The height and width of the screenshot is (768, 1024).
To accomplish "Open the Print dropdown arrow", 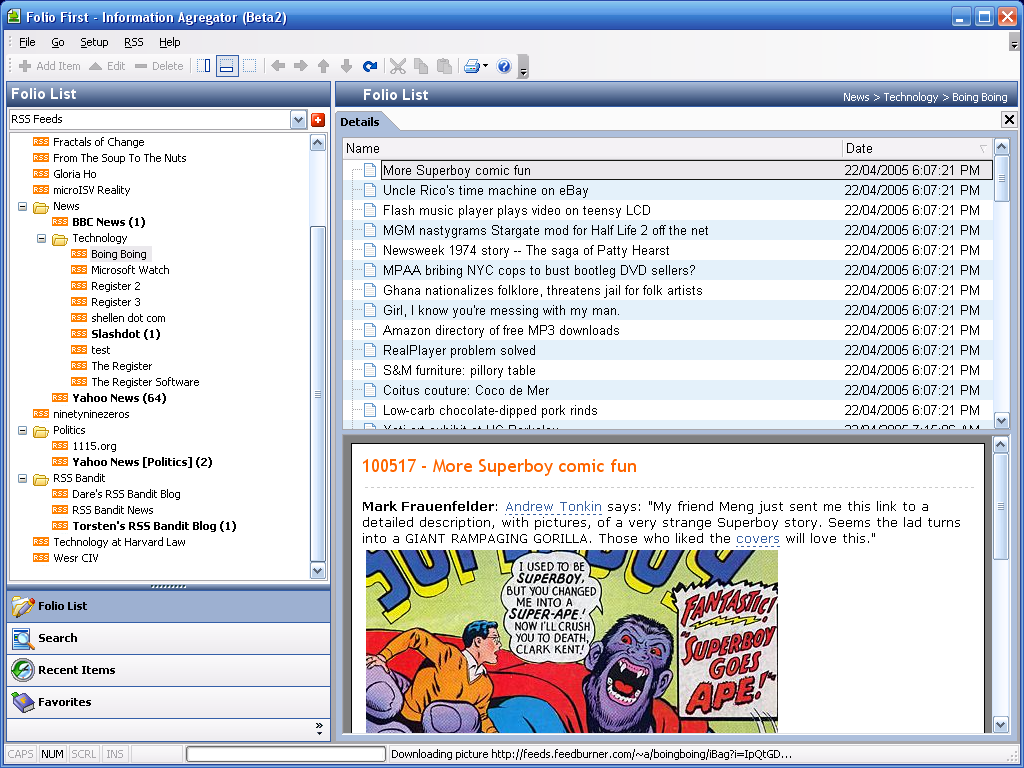I will coord(485,66).
